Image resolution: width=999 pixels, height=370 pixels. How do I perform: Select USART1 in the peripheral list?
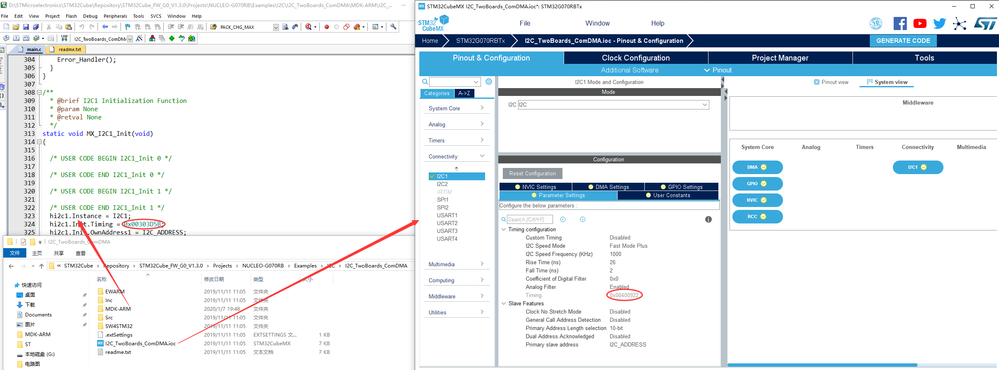pos(447,215)
